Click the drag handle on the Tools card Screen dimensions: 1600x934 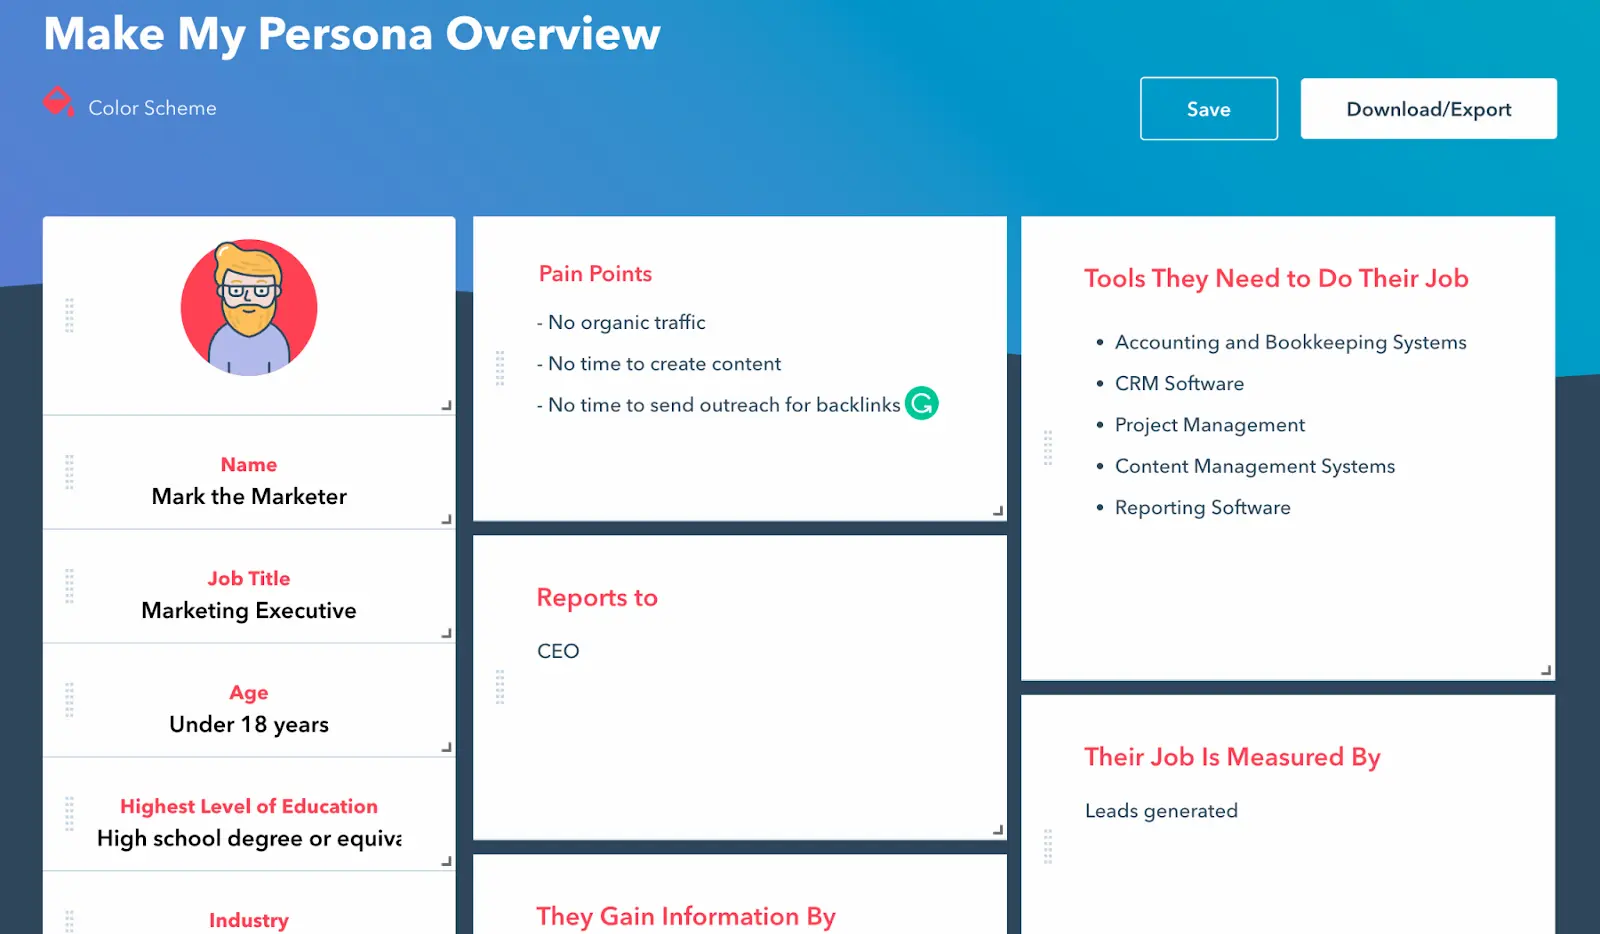pyautogui.click(x=1048, y=448)
